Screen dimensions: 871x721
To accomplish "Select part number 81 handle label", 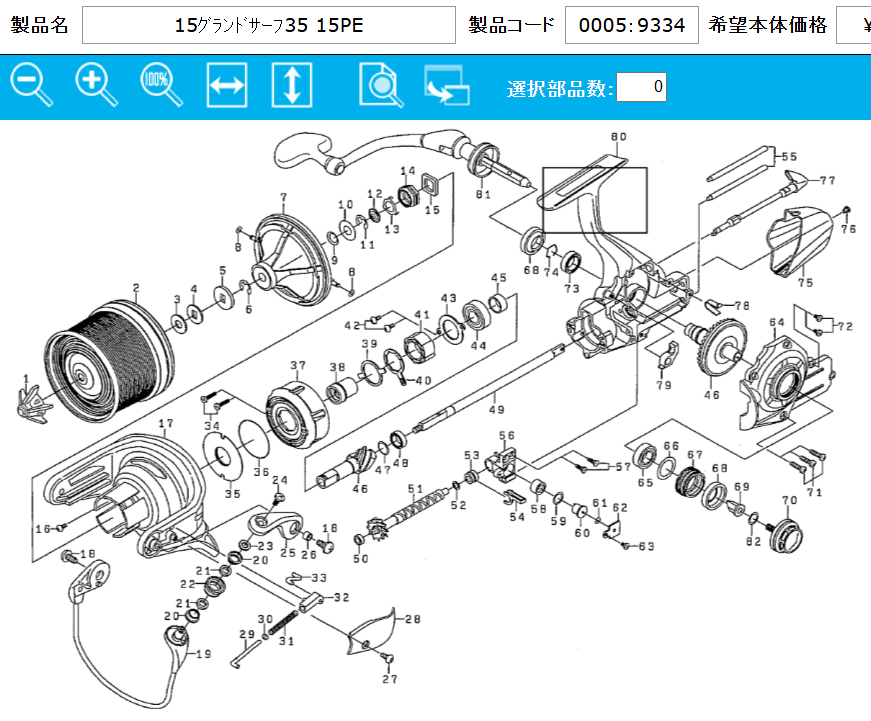I will pyautogui.click(x=483, y=194).
